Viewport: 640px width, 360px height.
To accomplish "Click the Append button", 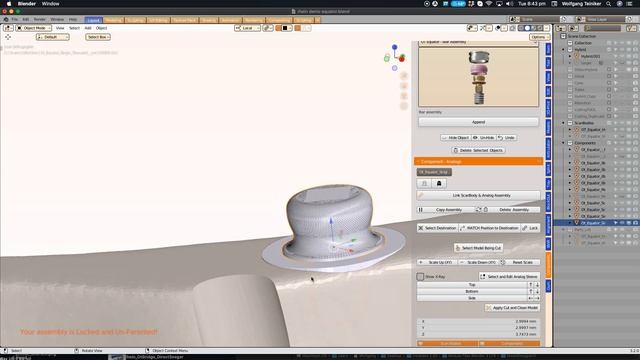I will tap(478, 122).
